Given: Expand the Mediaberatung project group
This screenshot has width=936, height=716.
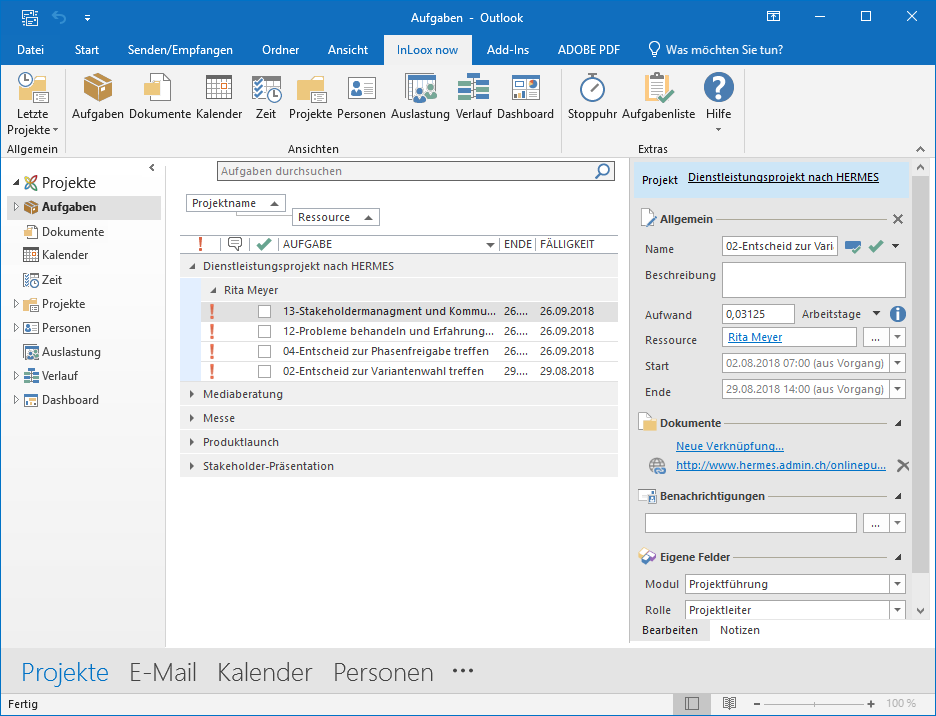Looking at the screenshot, I should [x=192, y=394].
